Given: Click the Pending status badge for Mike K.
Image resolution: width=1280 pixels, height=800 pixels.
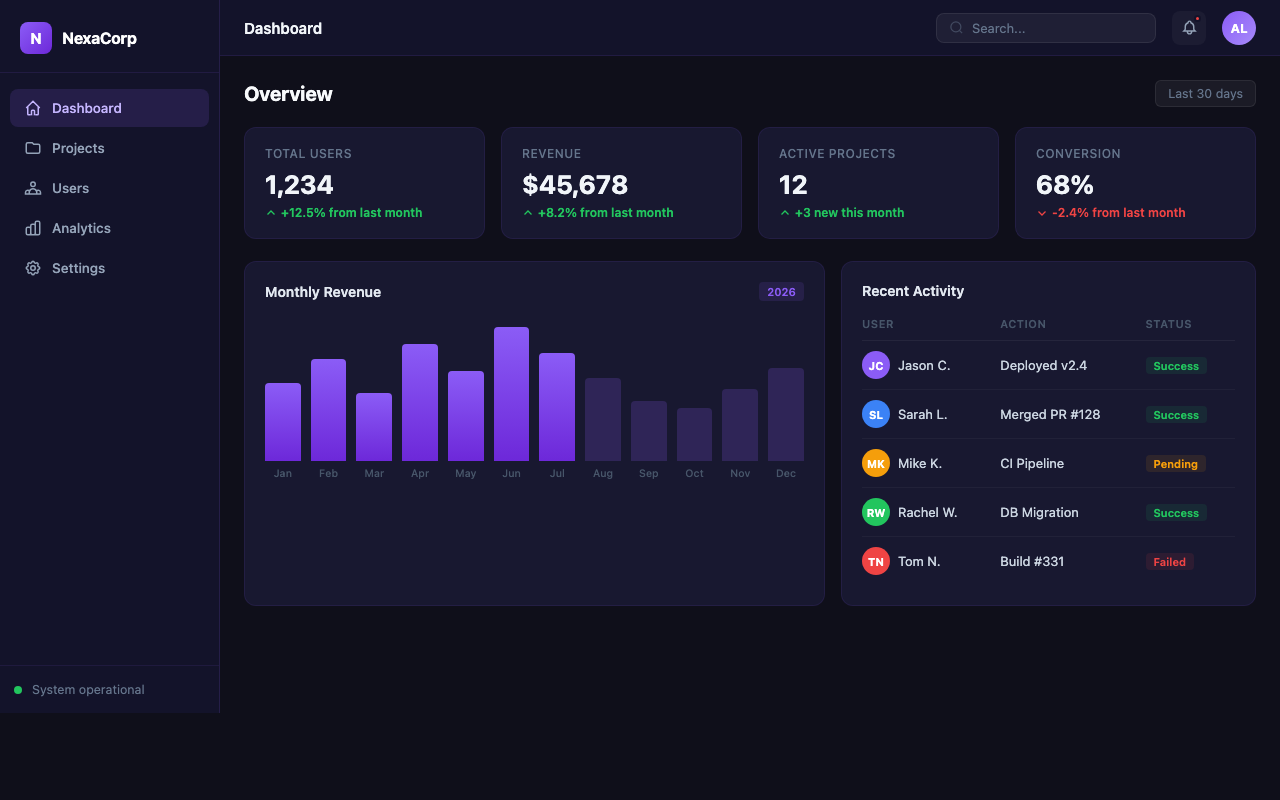Looking at the screenshot, I should click(1176, 464).
